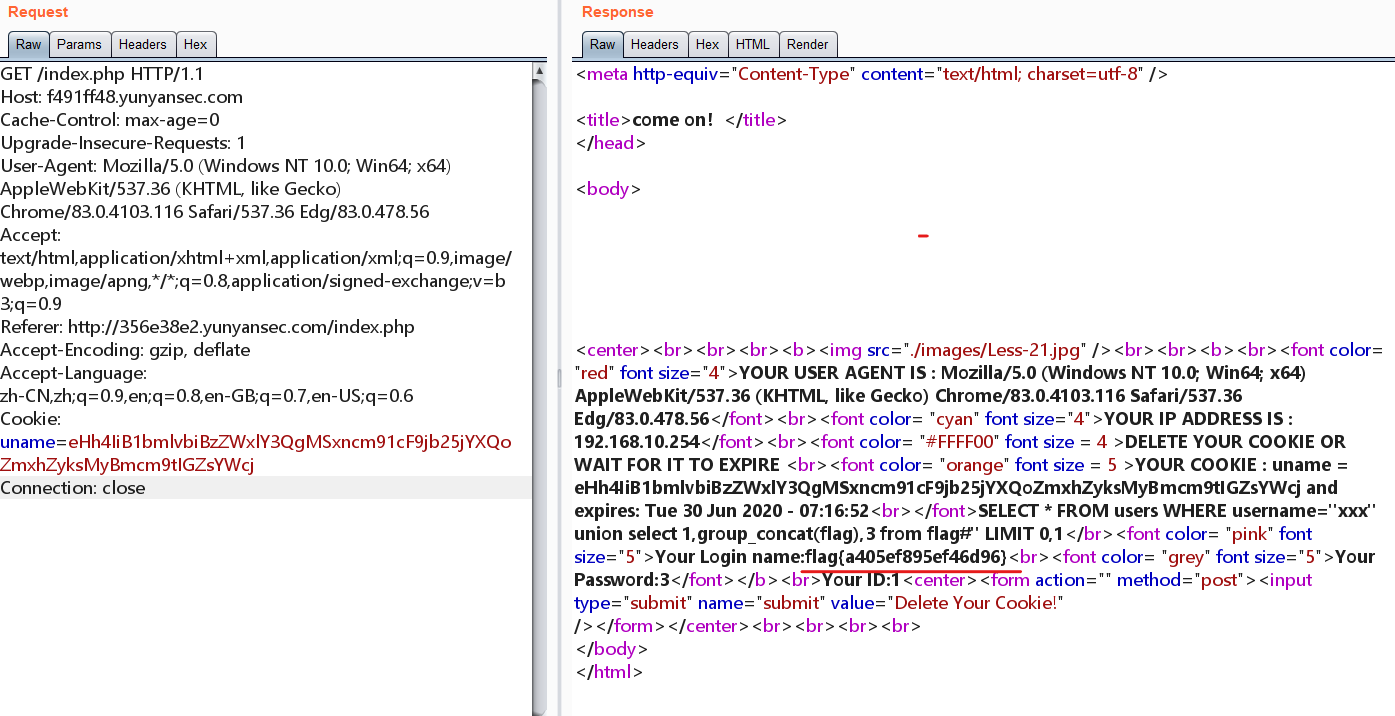Click the request pane scroll-up arrow

coord(540,71)
